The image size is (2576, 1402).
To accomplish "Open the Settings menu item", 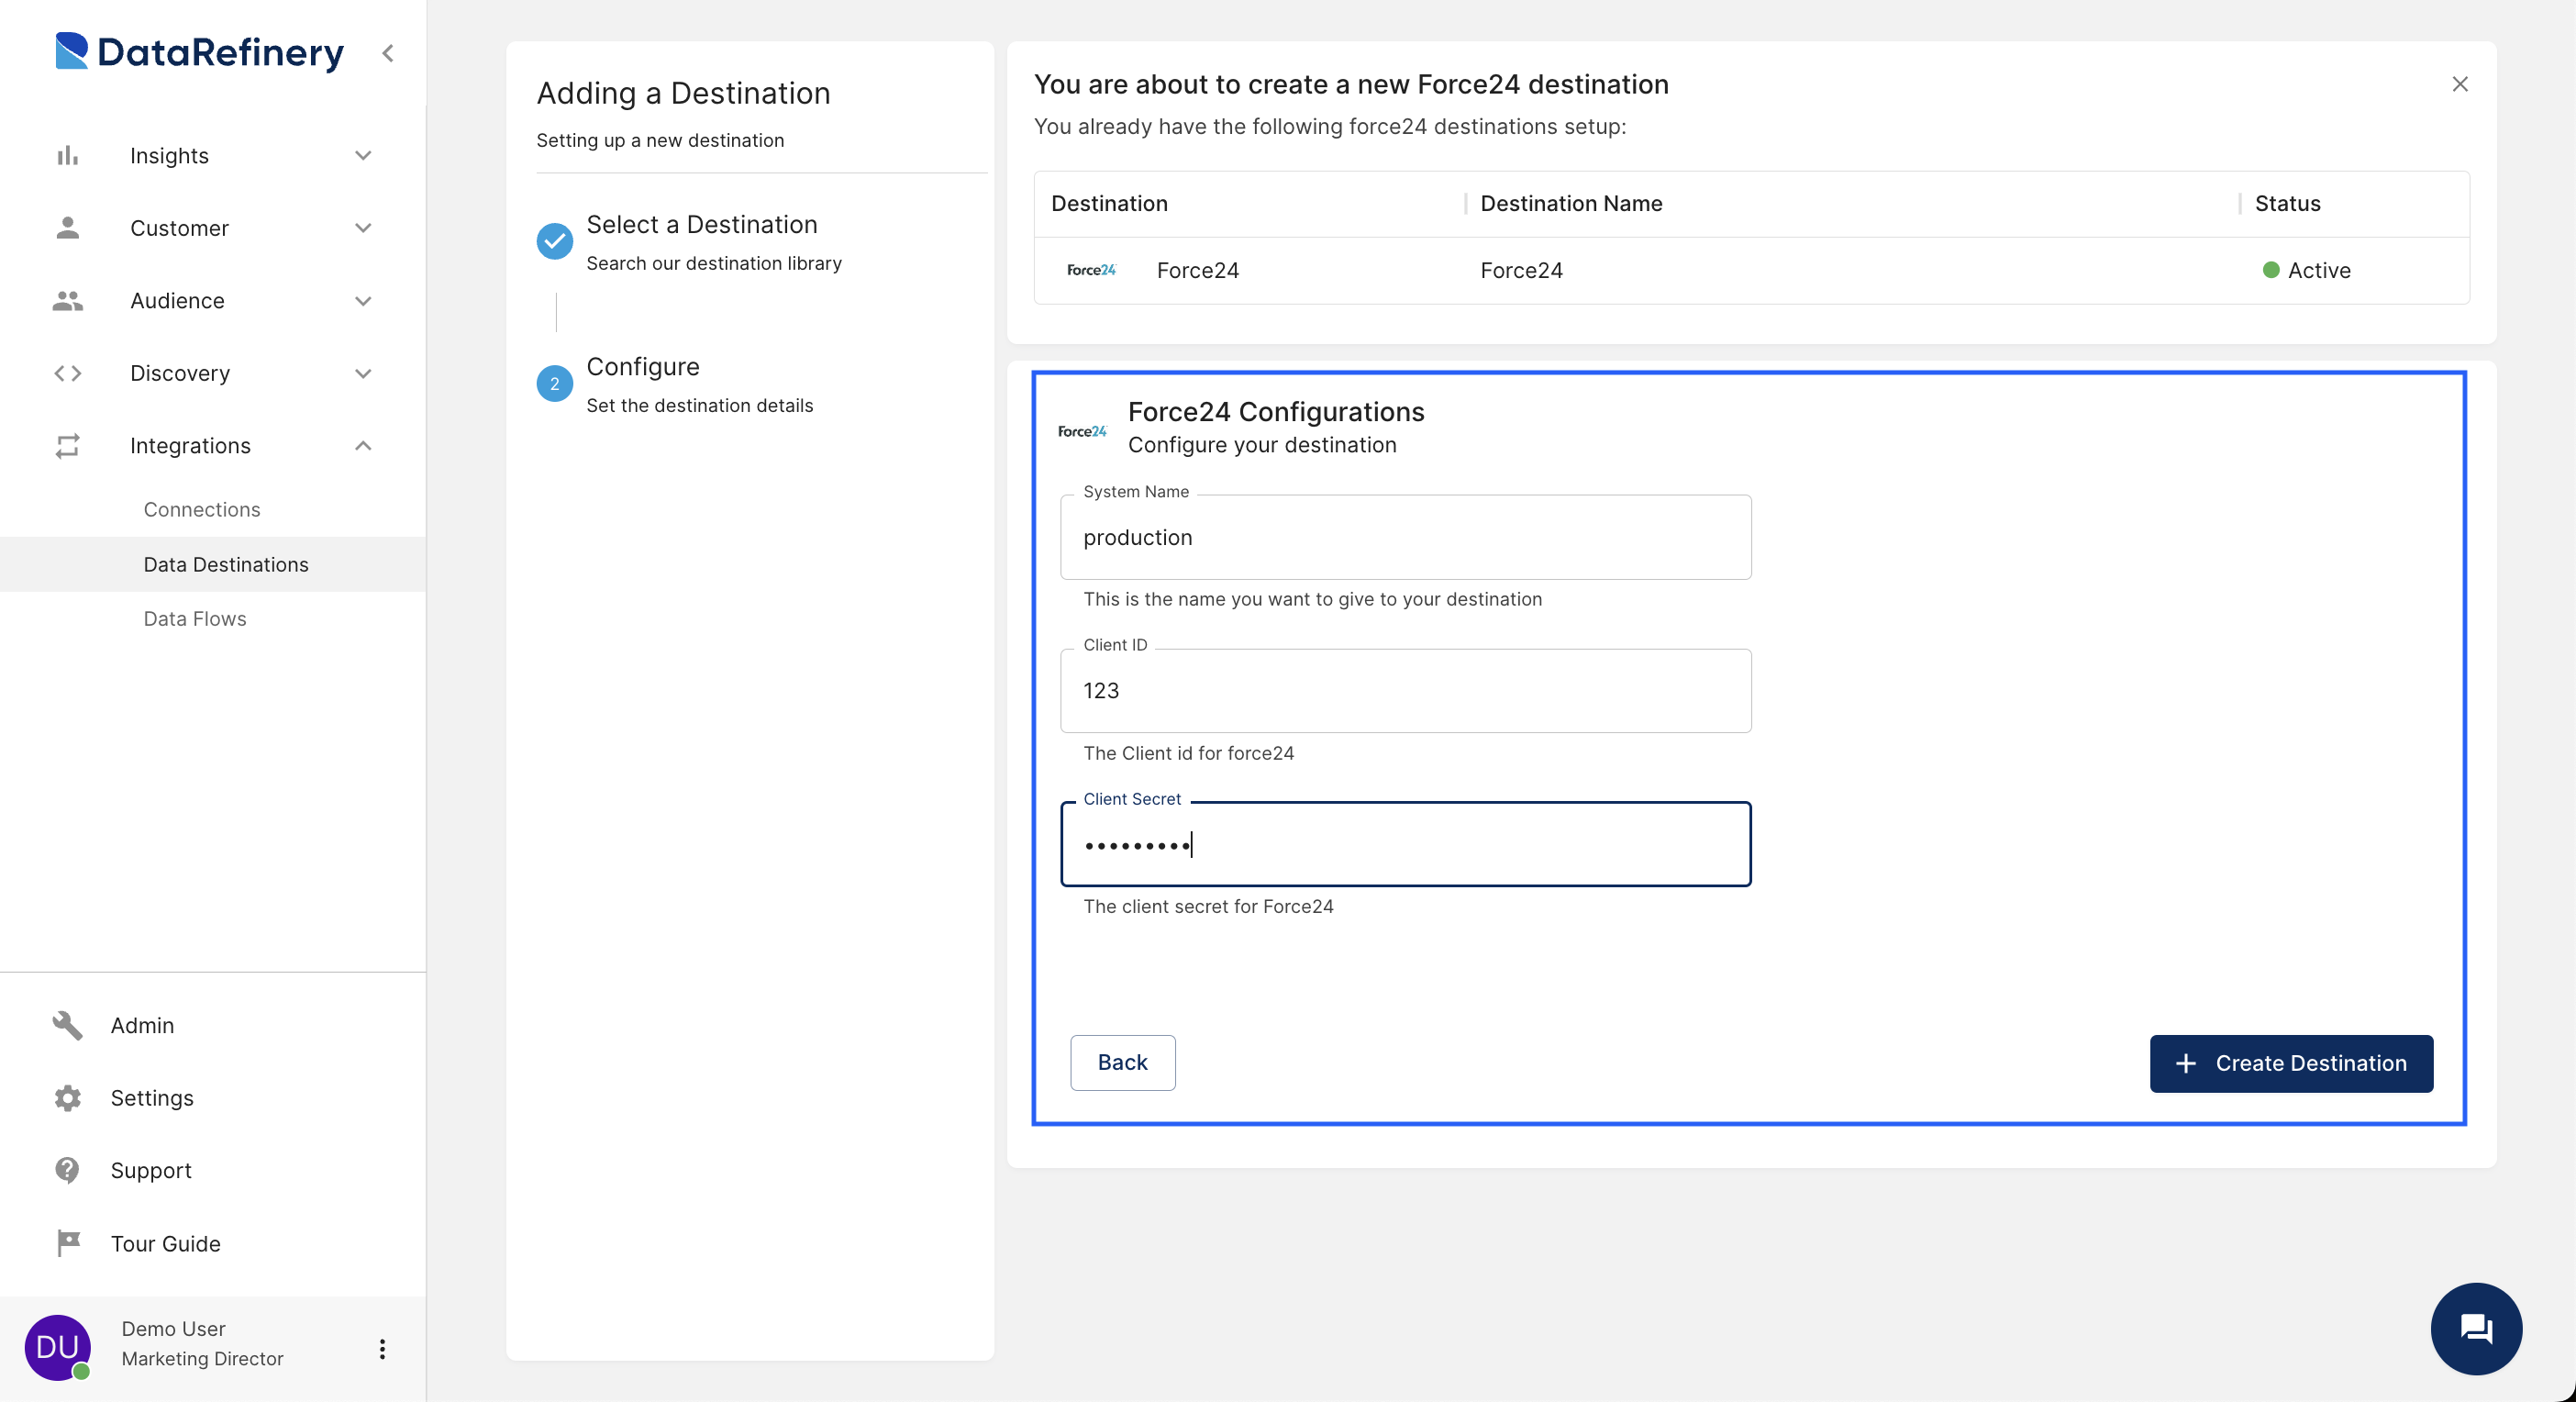I will [x=152, y=1098].
